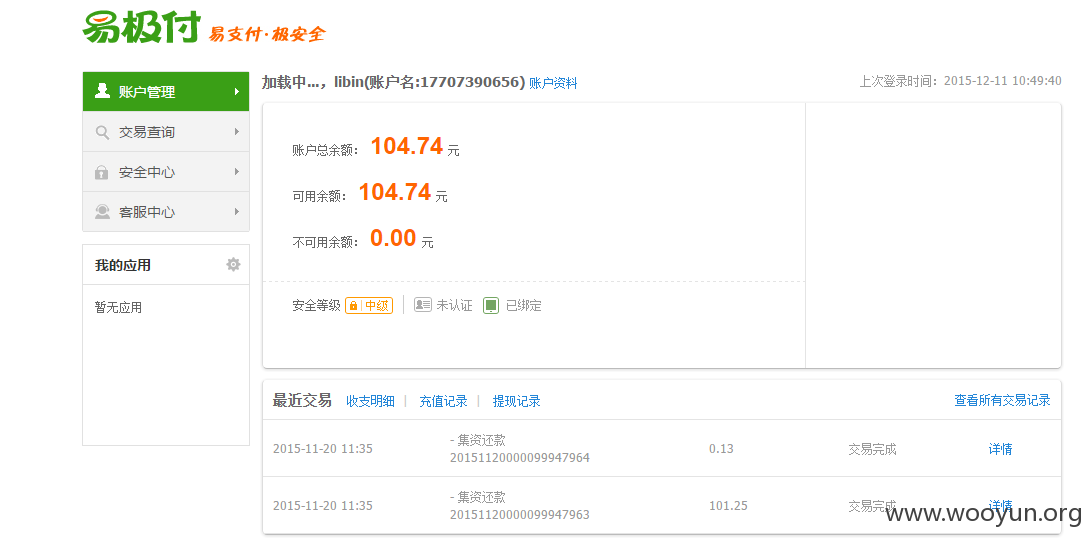Click date of transaction ending 947964

click(323, 449)
